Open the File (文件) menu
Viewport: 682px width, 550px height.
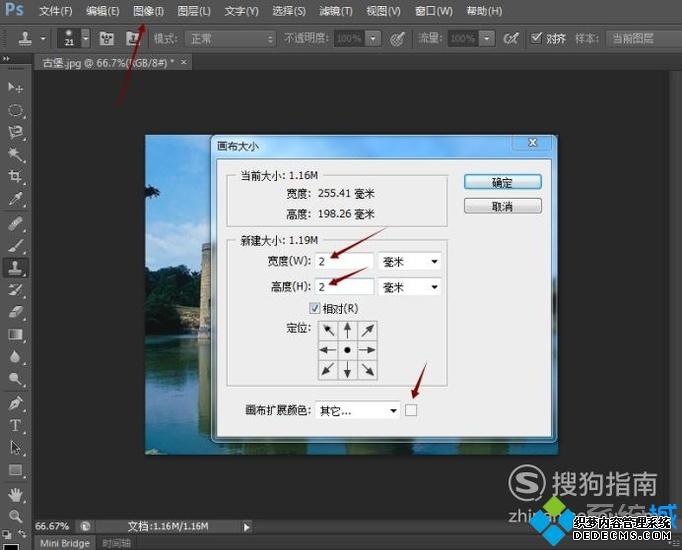click(x=55, y=11)
